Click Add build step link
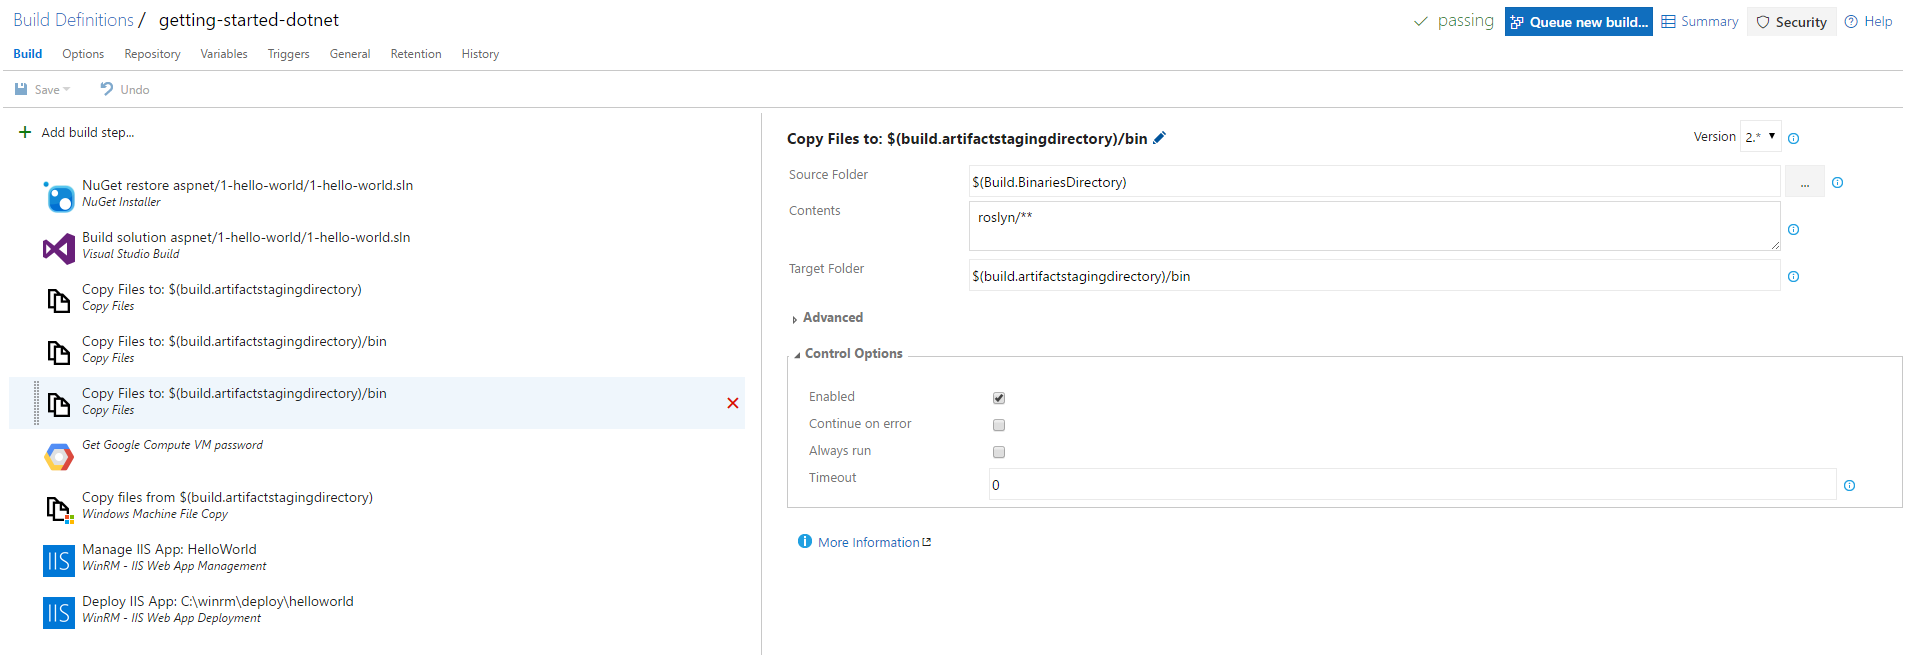Screen dimensions: 1913x655 pyautogui.click(x=87, y=132)
